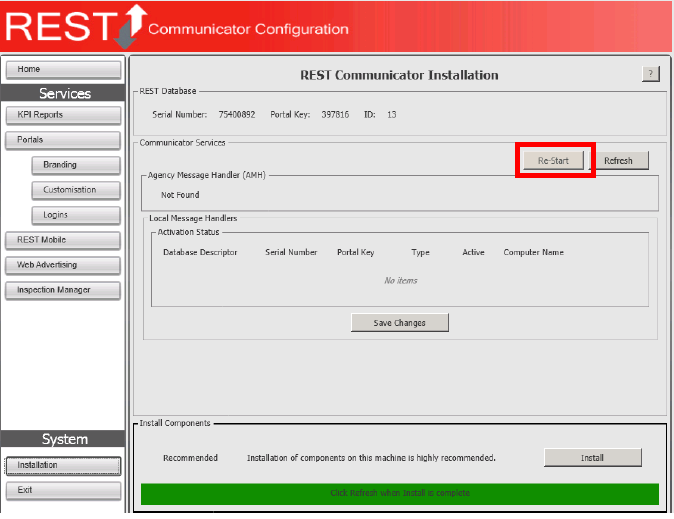The image size is (674, 519).
Task: Open KPI Reports service
Action: point(63,115)
